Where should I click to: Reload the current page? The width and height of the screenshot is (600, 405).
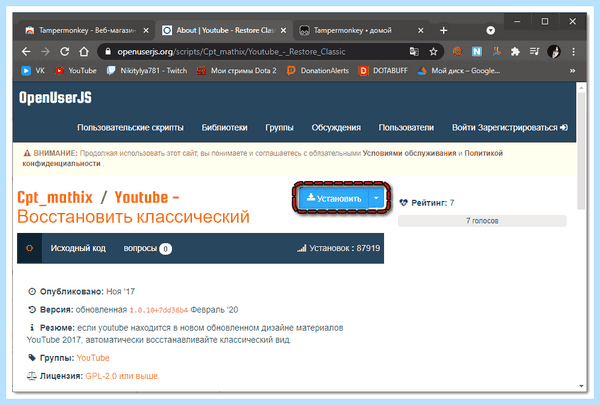(65, 51)
